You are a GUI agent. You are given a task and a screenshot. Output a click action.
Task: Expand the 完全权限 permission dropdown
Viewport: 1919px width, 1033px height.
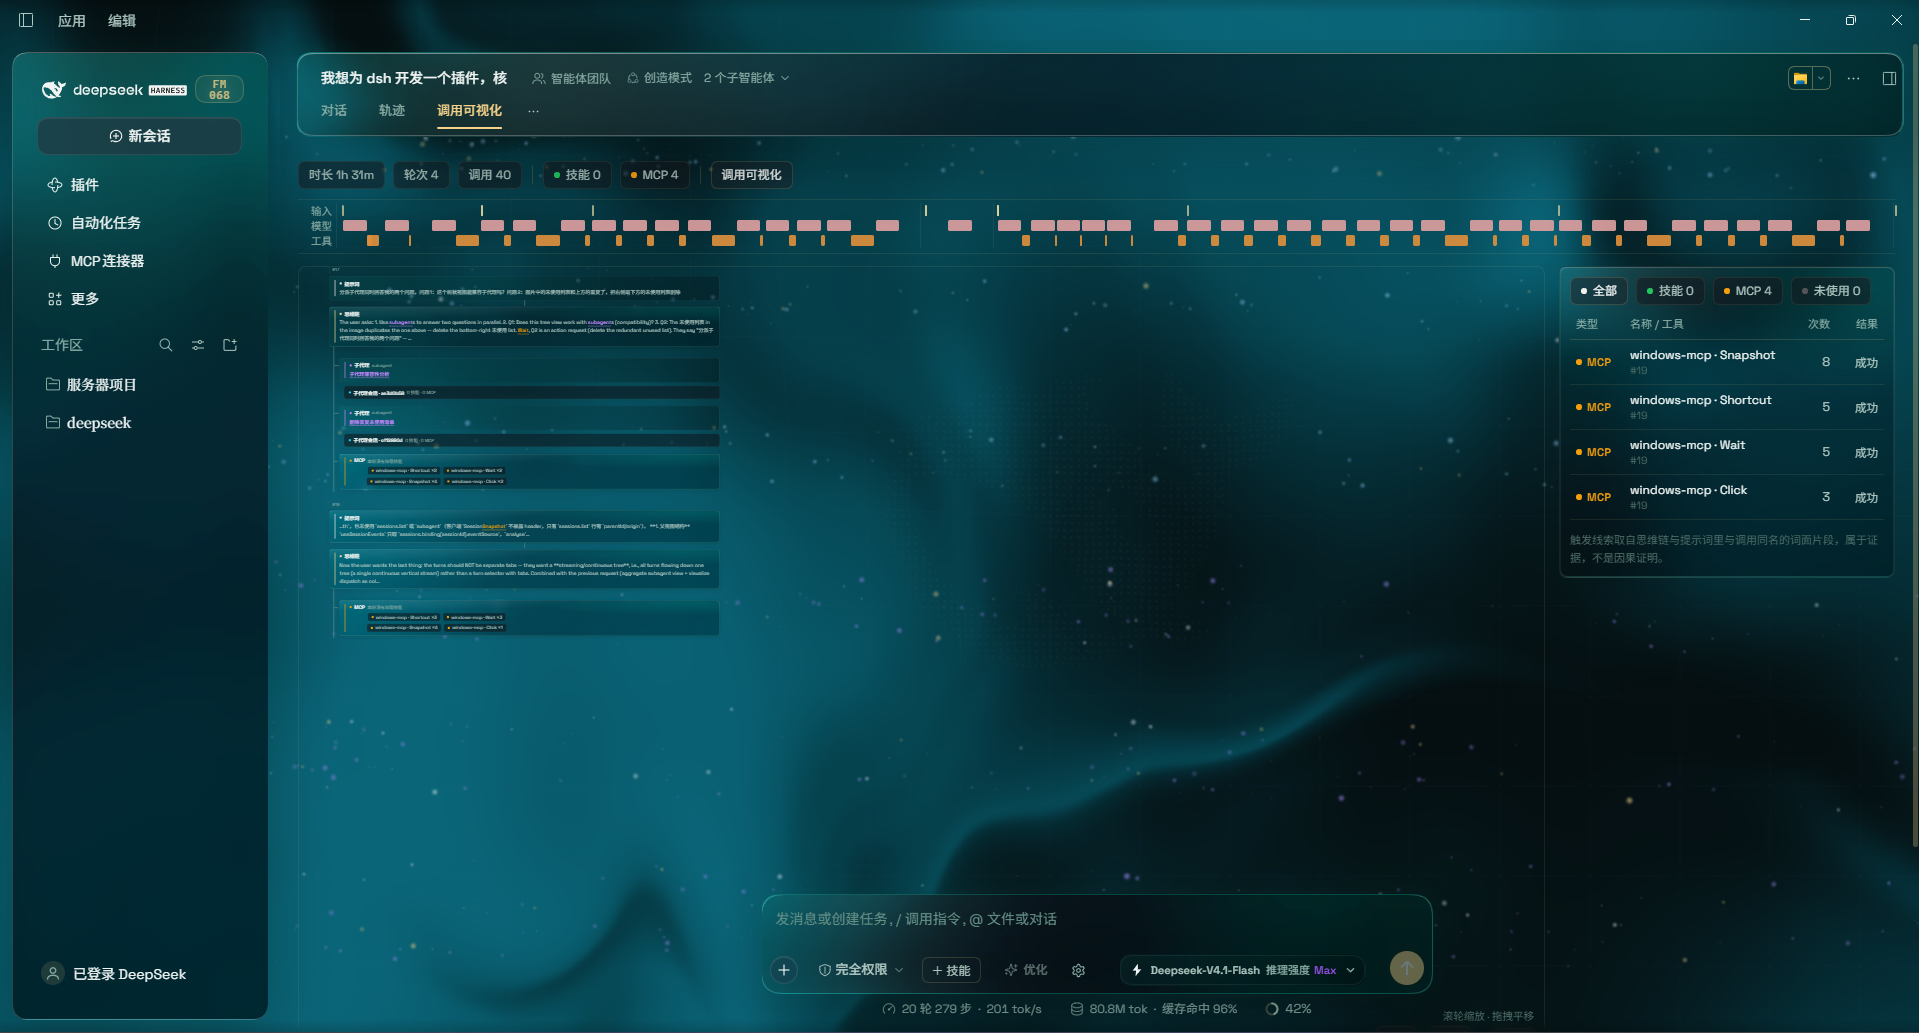coord(860,970)
